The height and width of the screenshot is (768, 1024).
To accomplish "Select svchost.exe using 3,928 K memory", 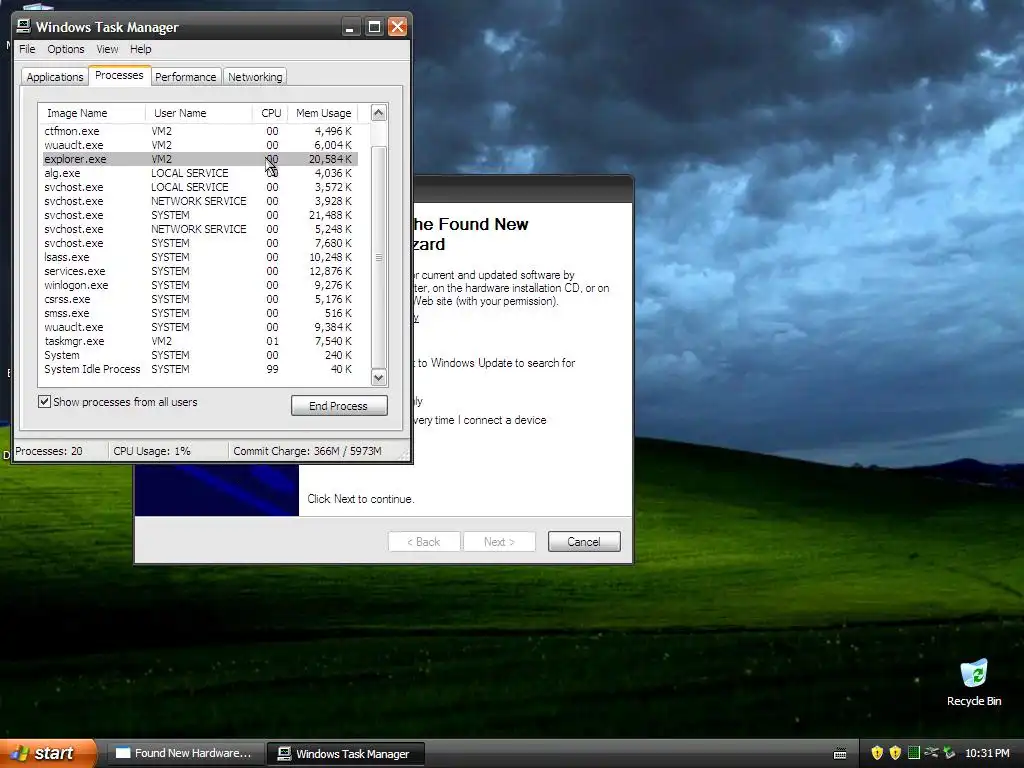I will point(199,201).
